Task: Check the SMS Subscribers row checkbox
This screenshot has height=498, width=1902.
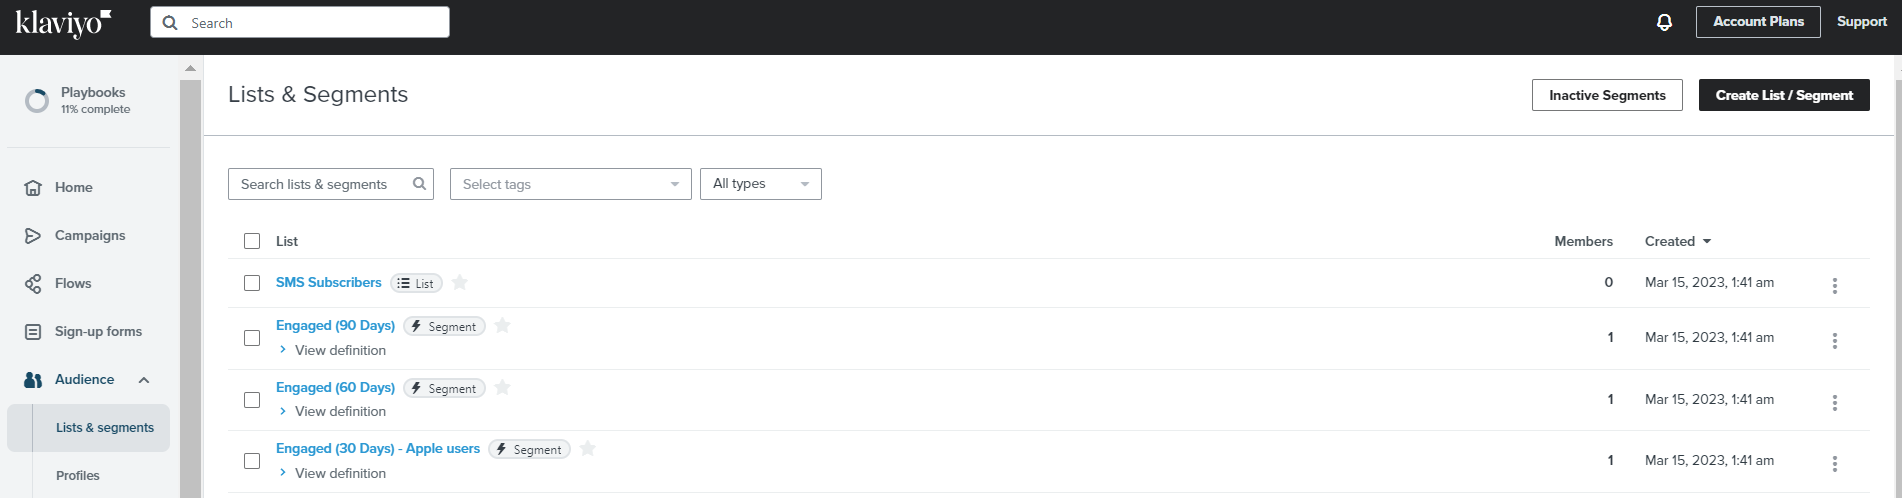Action: (x=252, y=283)
